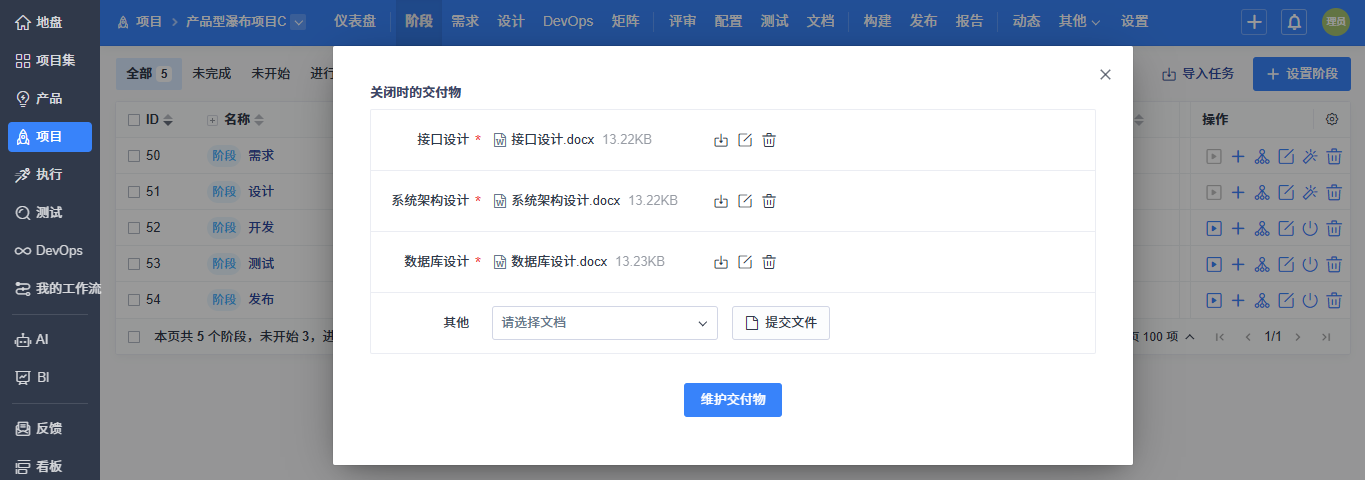1365x480 pixels.
Task: Open the 其他 navigation dropdown
Action: click(x=1079, y=21)
